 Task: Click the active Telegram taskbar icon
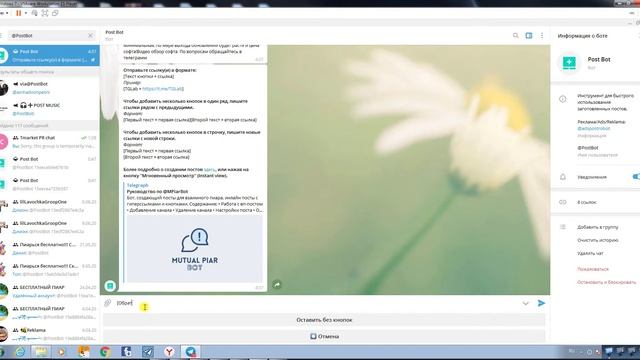click(191, 351)
